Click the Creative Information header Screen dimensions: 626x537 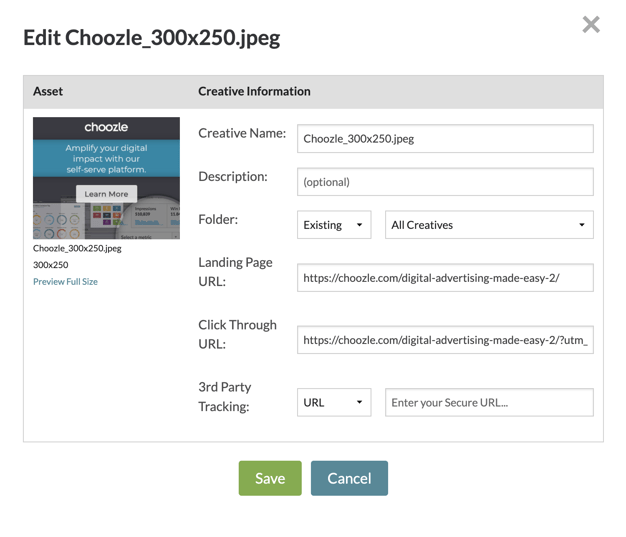click(254, 91)
